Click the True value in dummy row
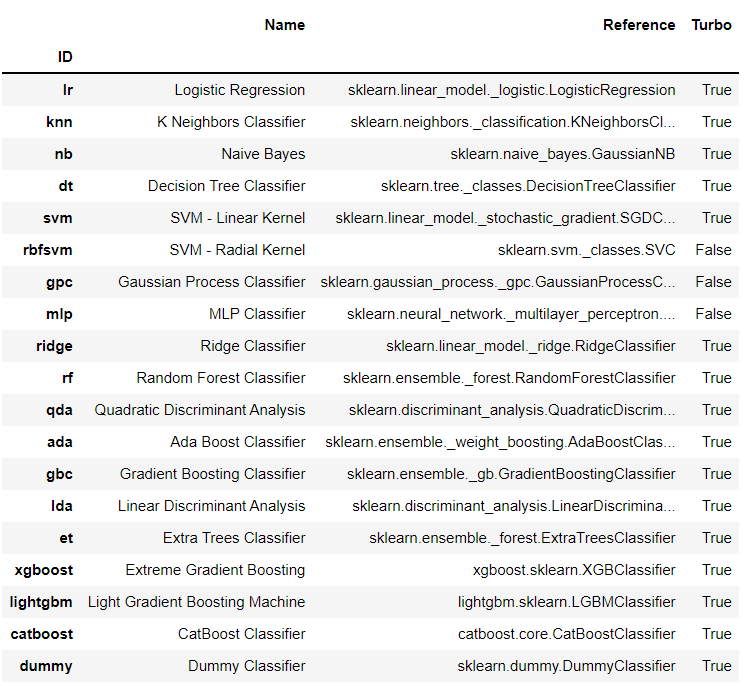The width and height of the screenshot is (746, 686). click(717, 666)
